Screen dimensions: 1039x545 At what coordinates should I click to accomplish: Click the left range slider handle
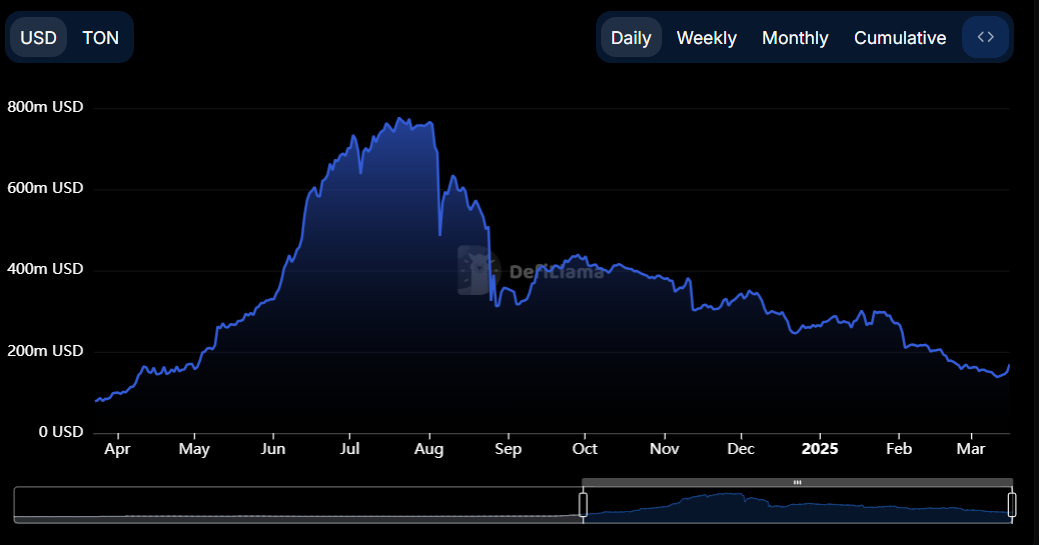(x=583, y=505)
